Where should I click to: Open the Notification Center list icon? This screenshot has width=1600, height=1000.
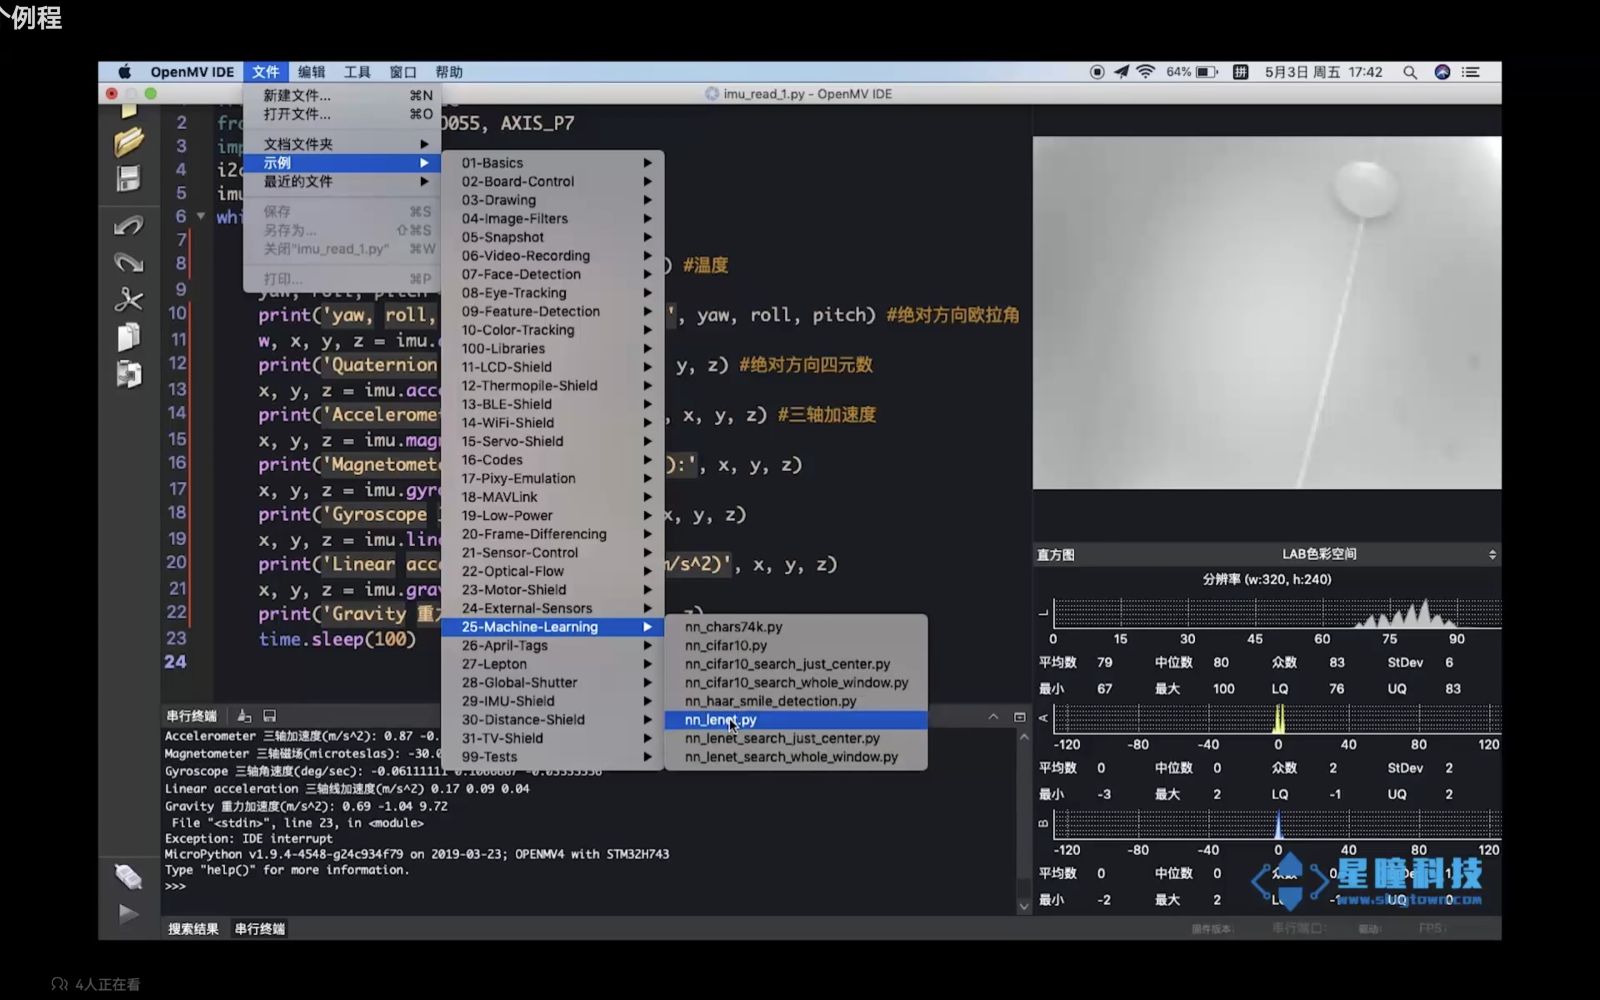(1471, 72)
